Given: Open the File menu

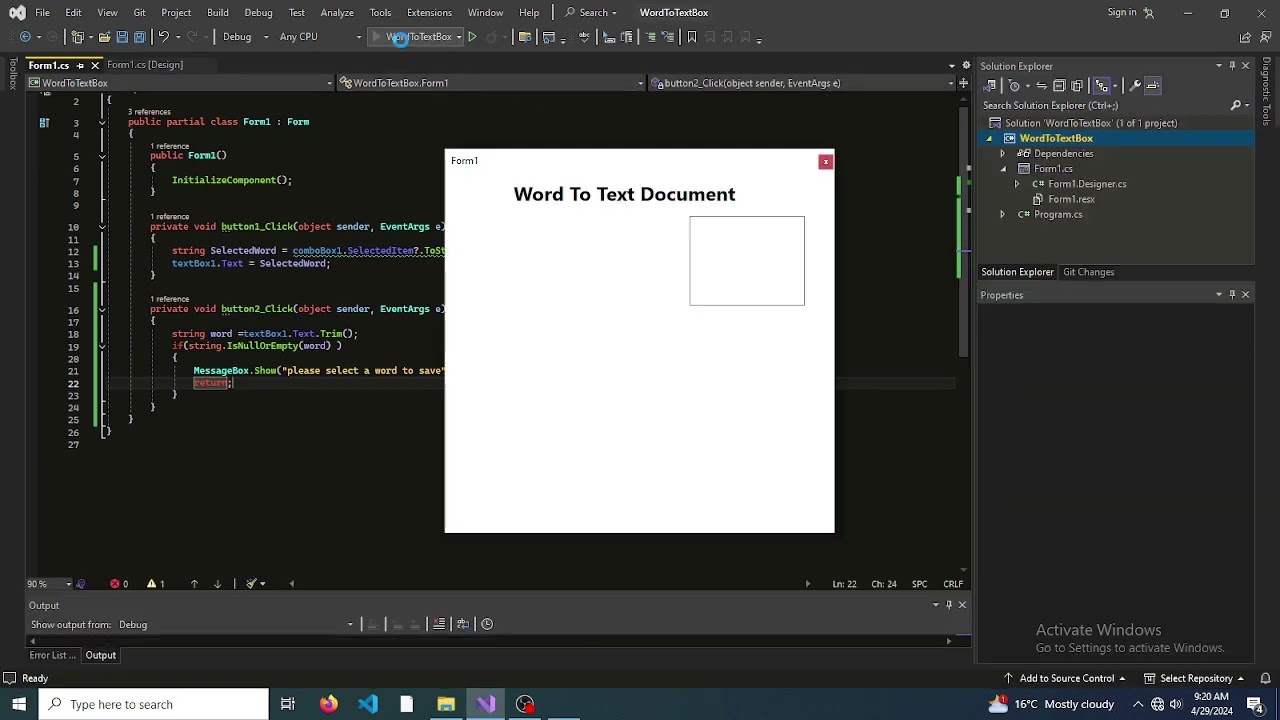Looking at the screenshot, I should click(x=42, y=12).
